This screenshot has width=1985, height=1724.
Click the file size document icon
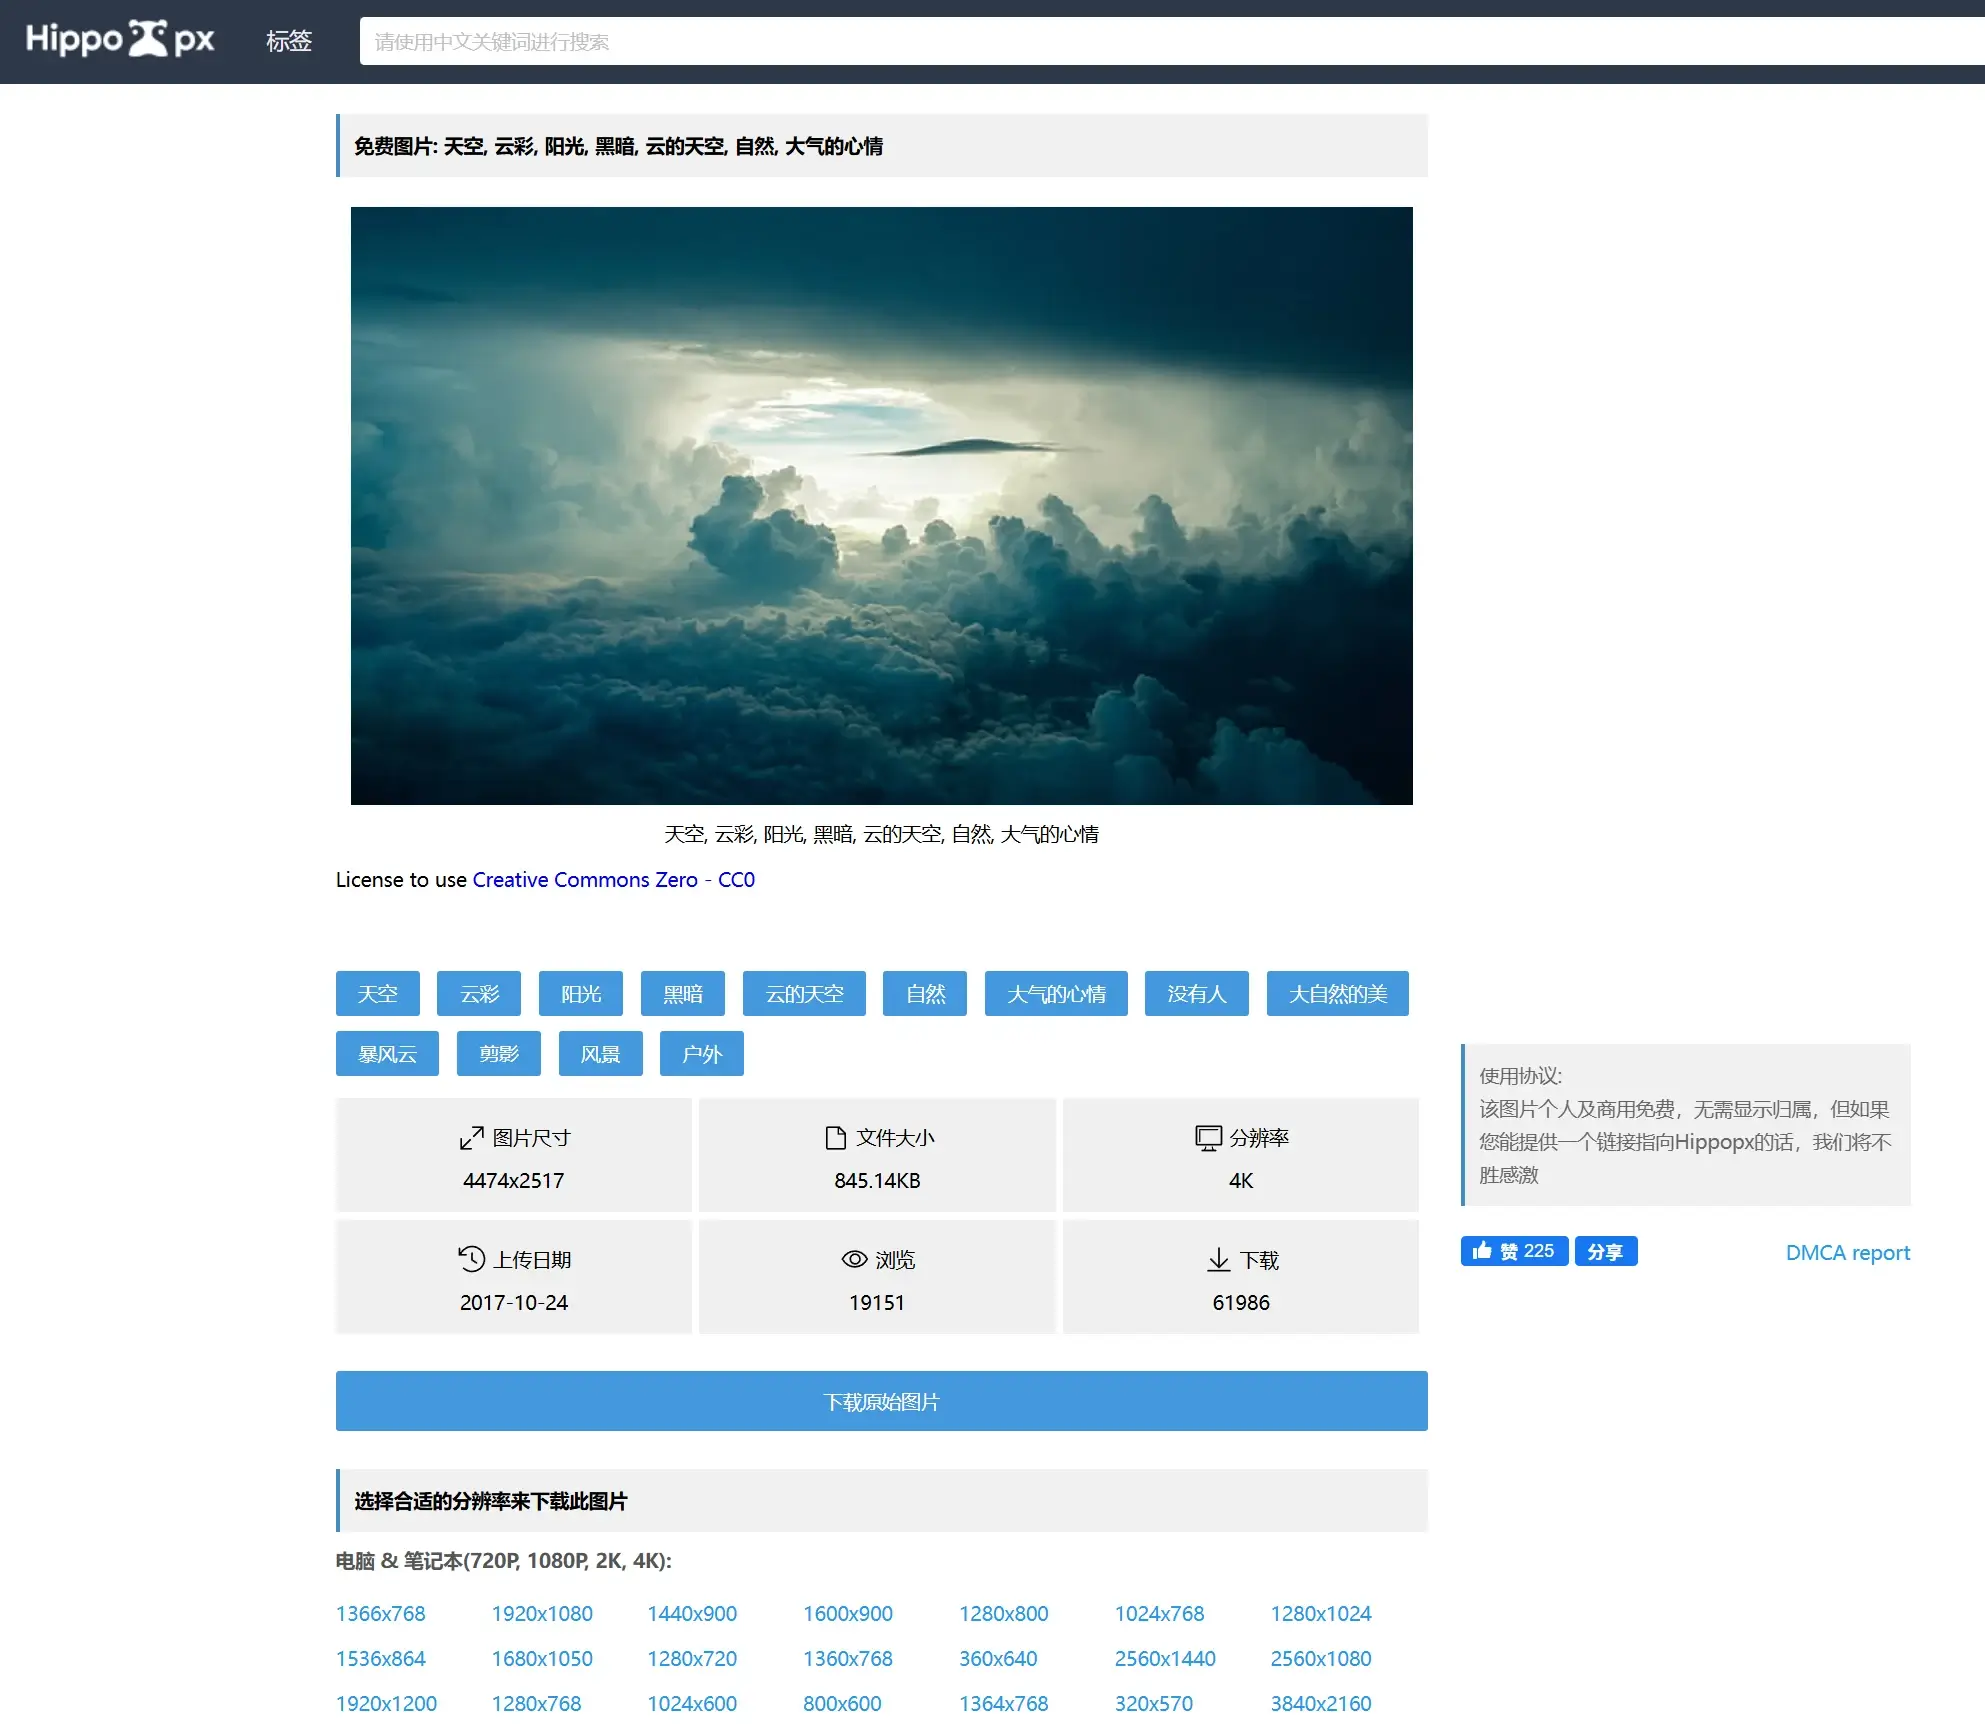tap(835, 1138)
